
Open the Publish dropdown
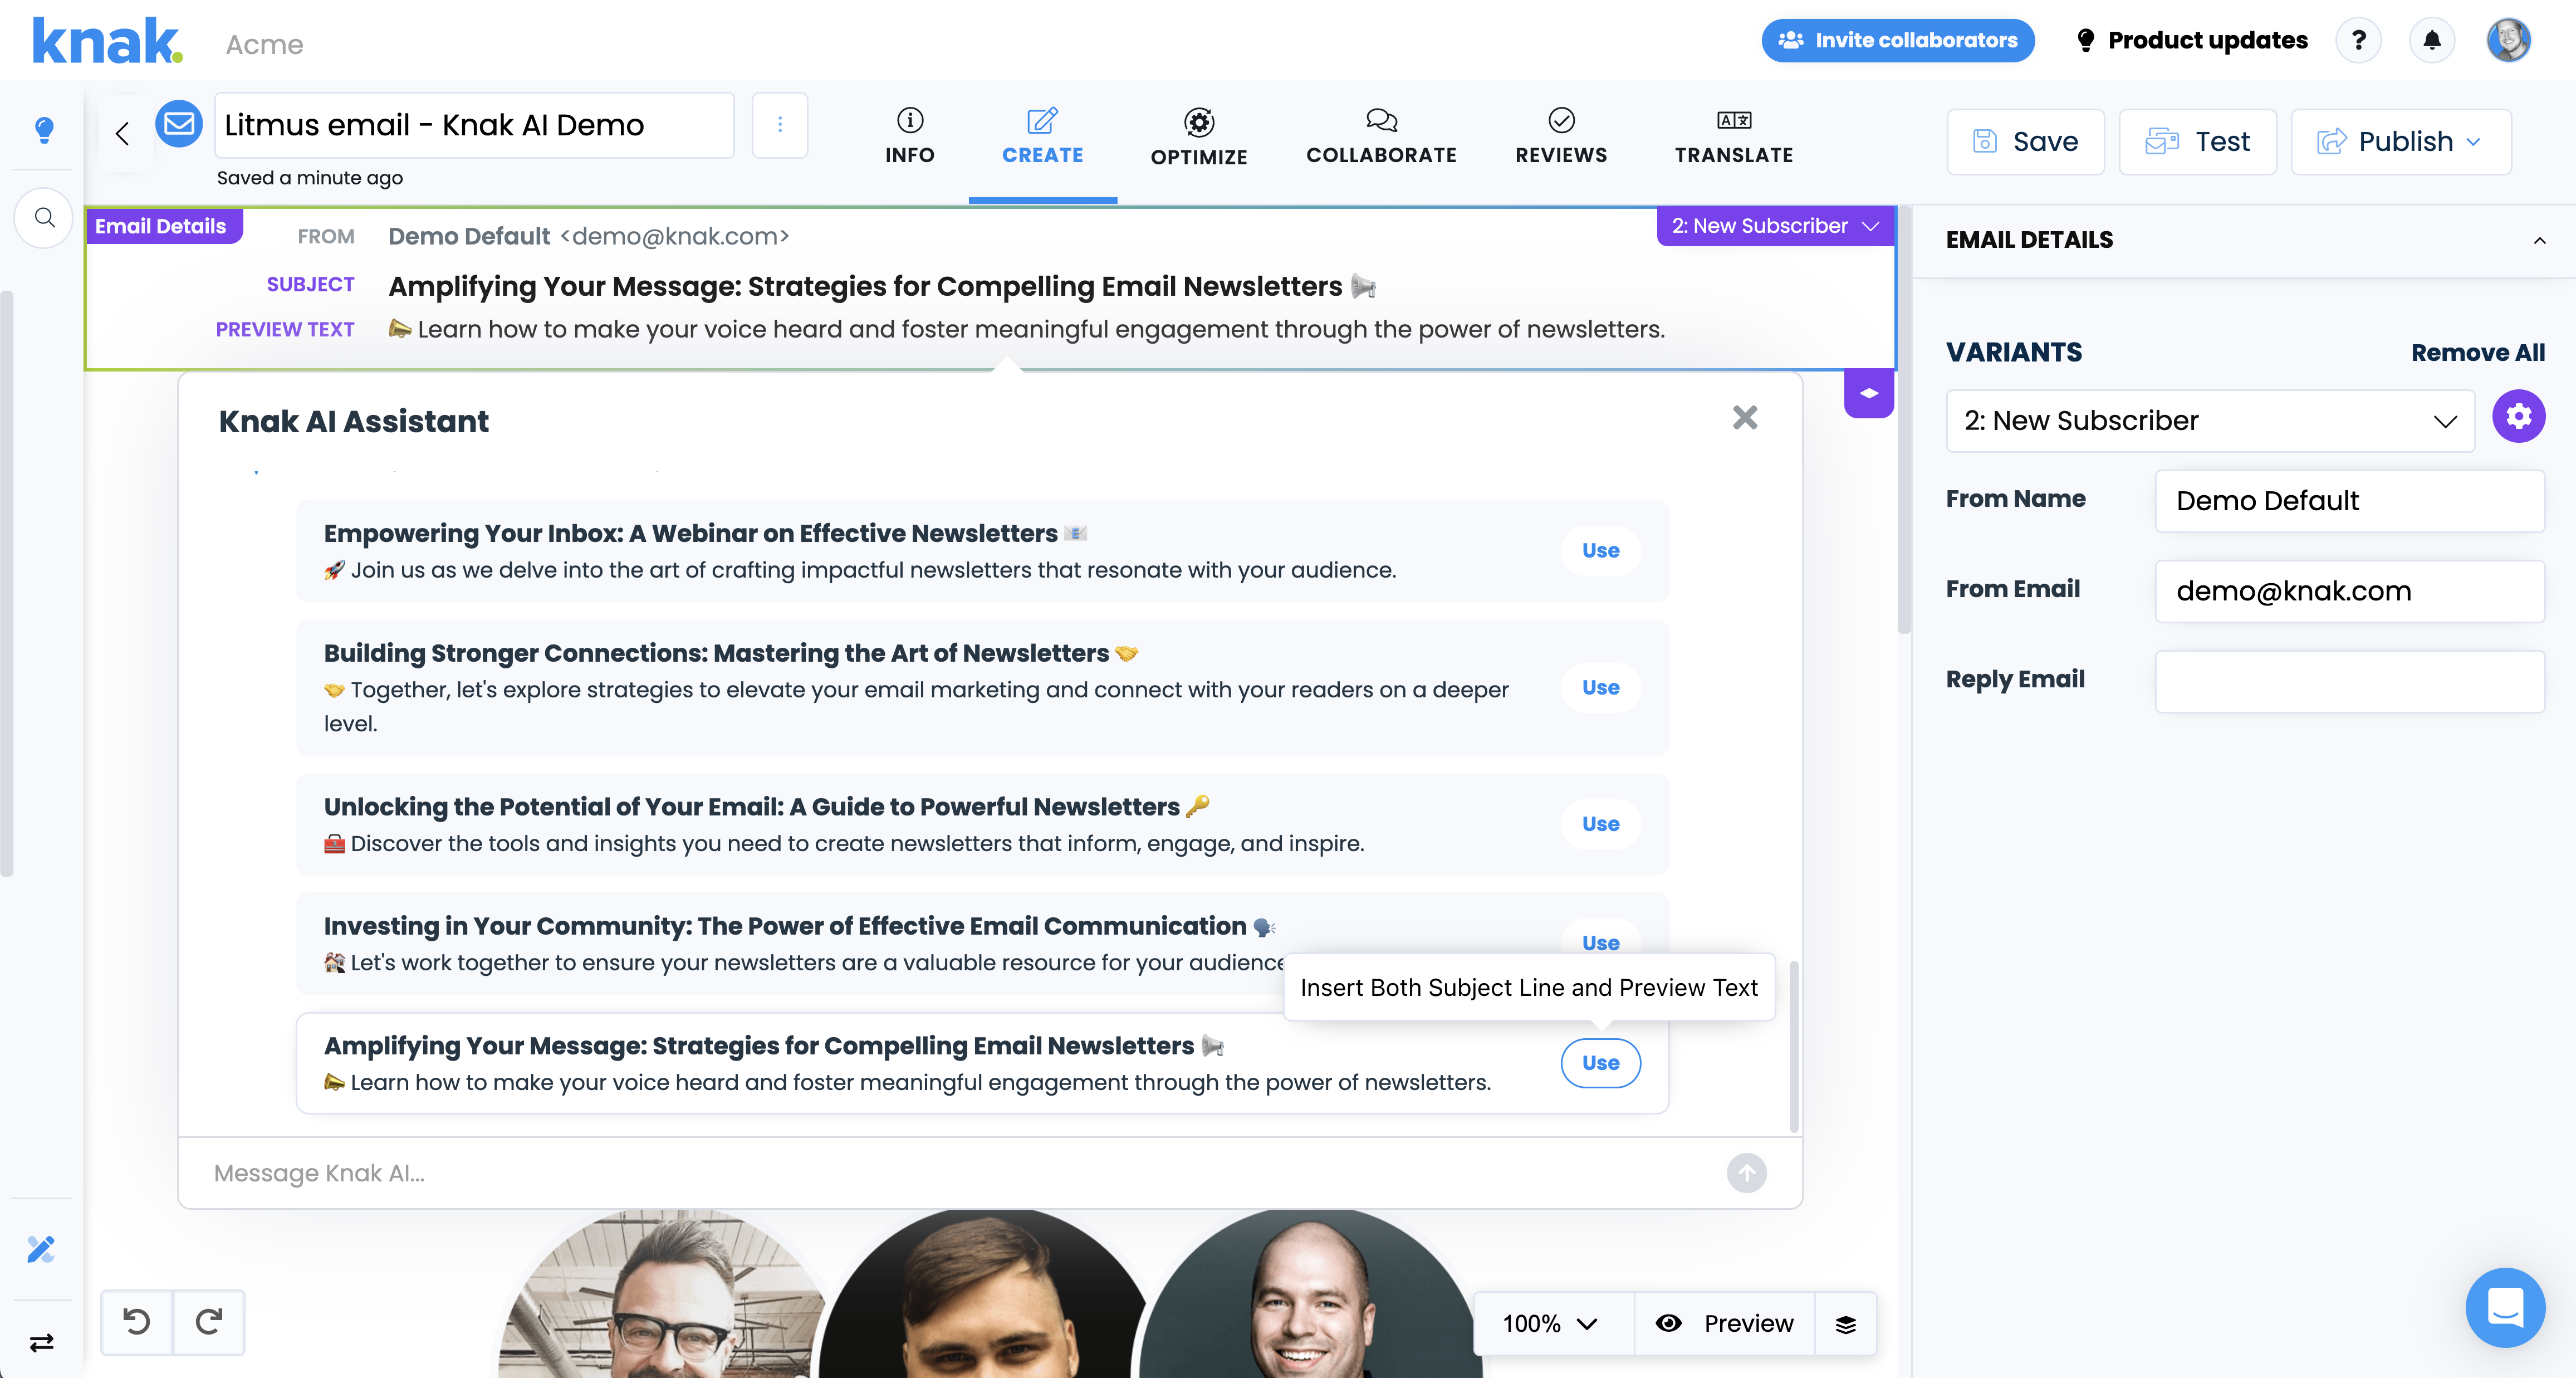[2401, 142]
